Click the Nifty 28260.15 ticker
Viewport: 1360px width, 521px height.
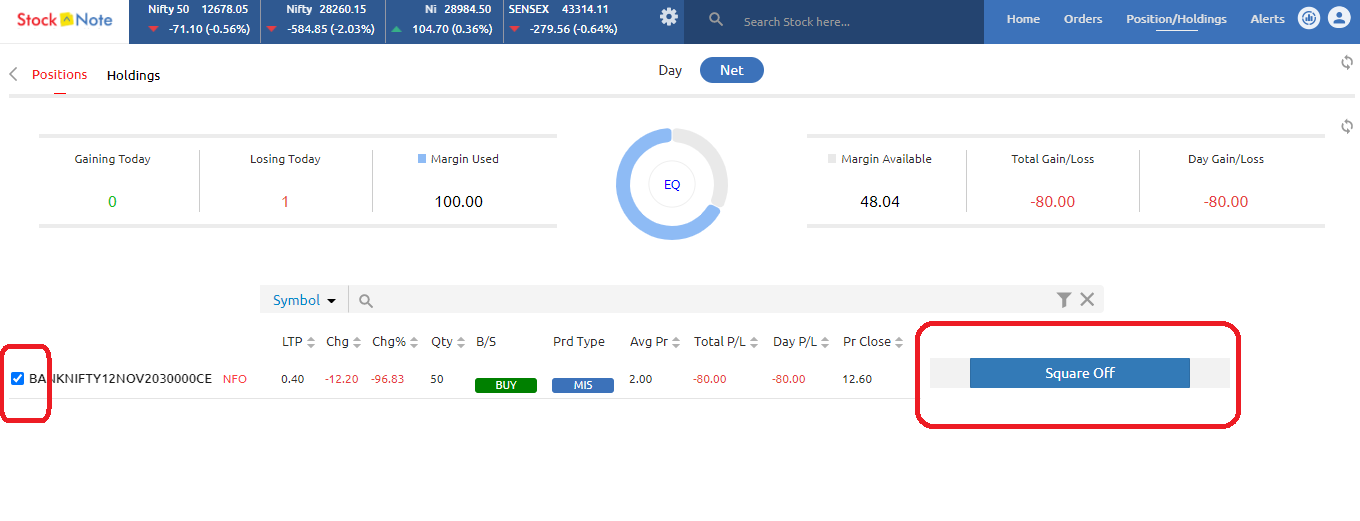[325, 19]
